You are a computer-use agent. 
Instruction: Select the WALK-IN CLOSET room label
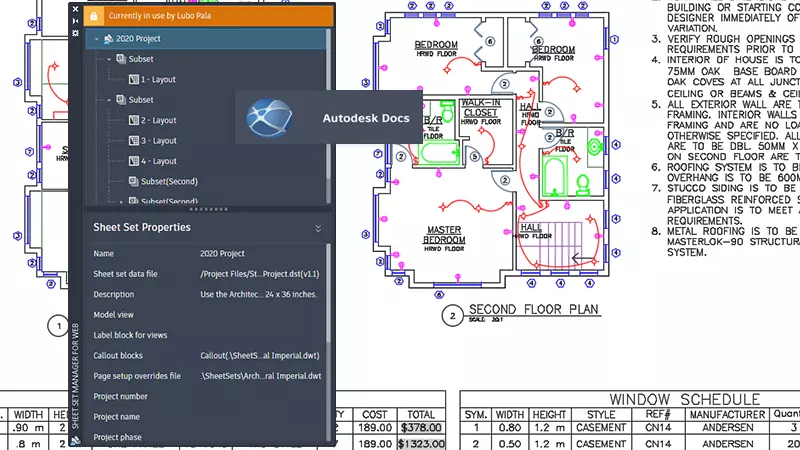point(481,108)
